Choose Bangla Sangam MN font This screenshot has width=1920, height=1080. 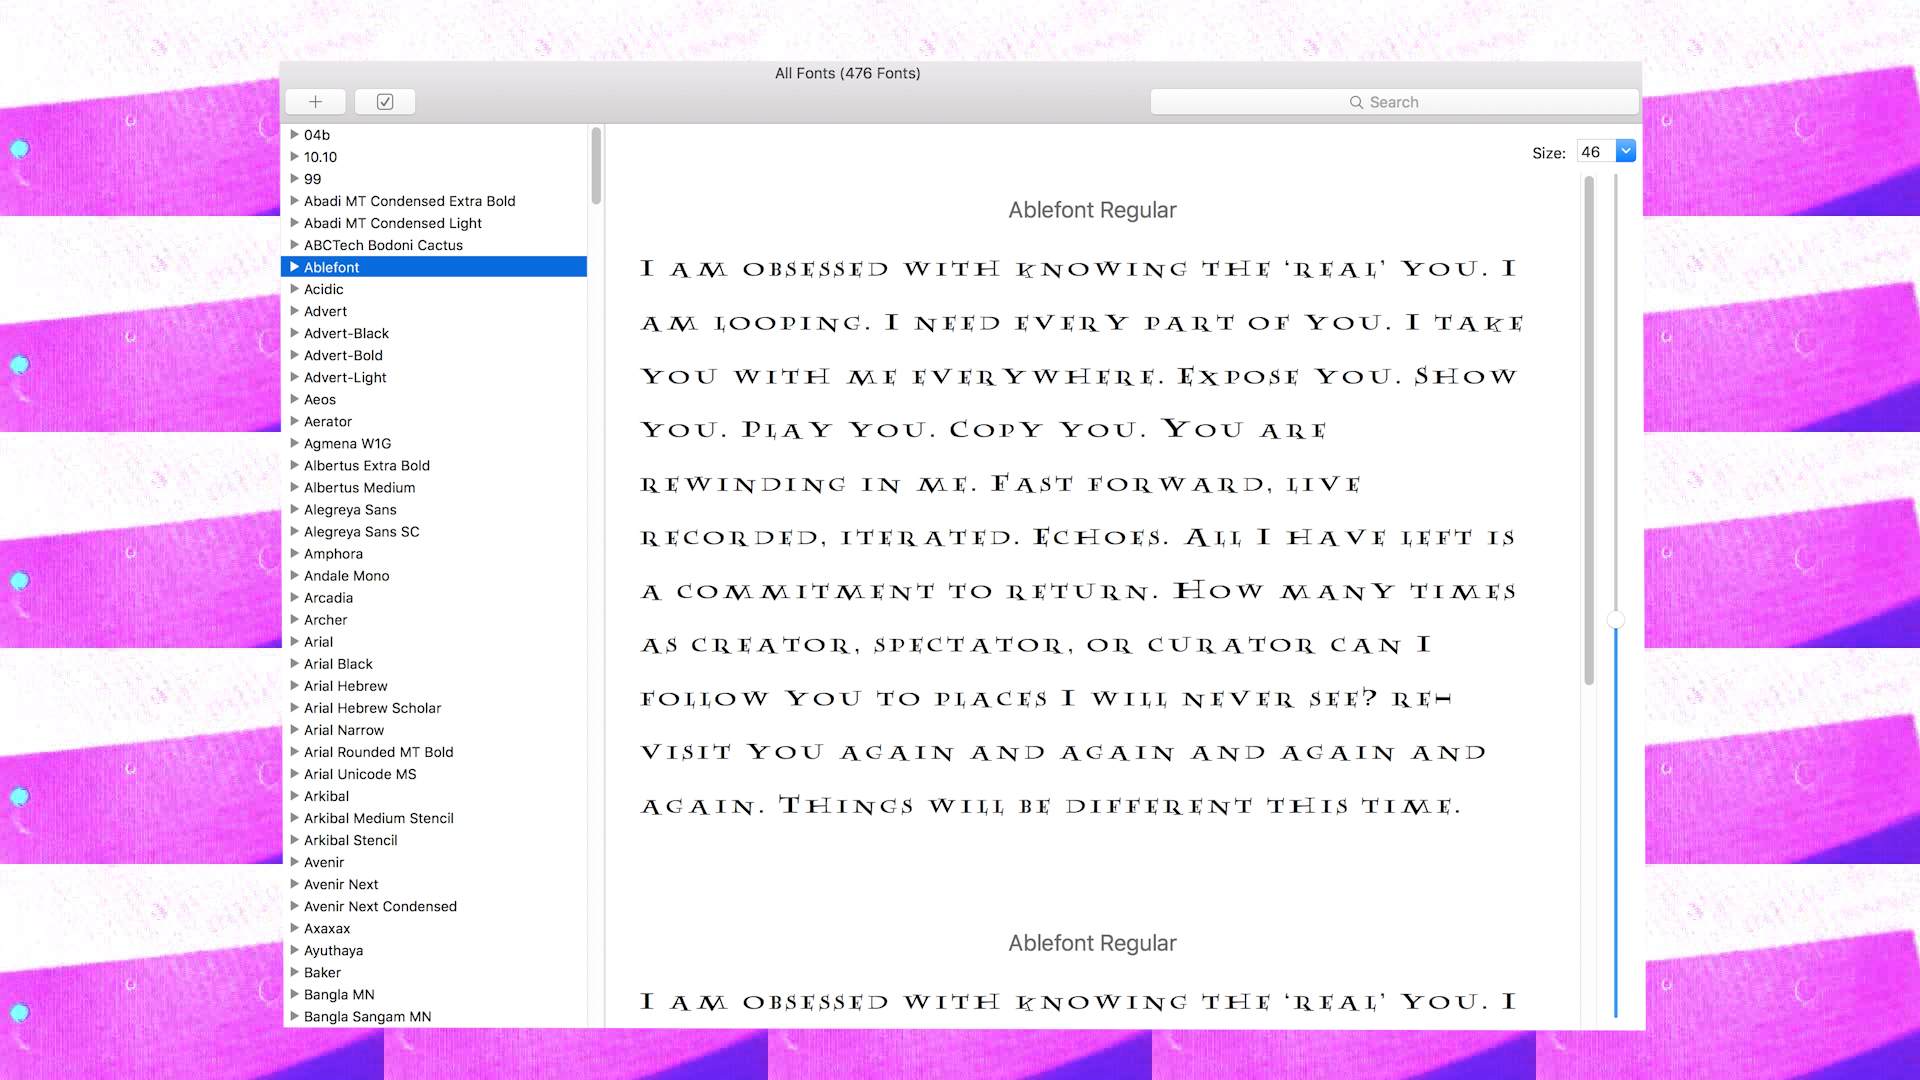click(367, 1017)
